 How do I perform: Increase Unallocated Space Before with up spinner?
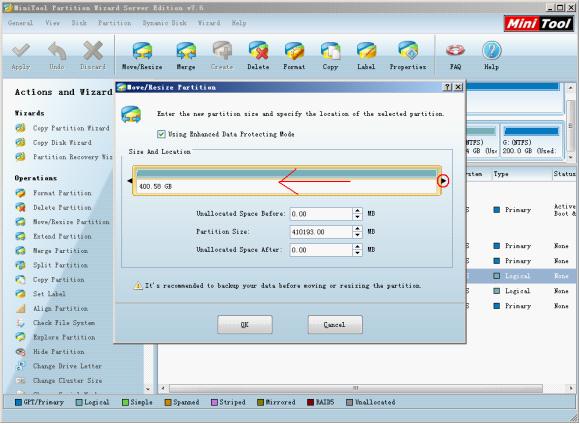357,211
